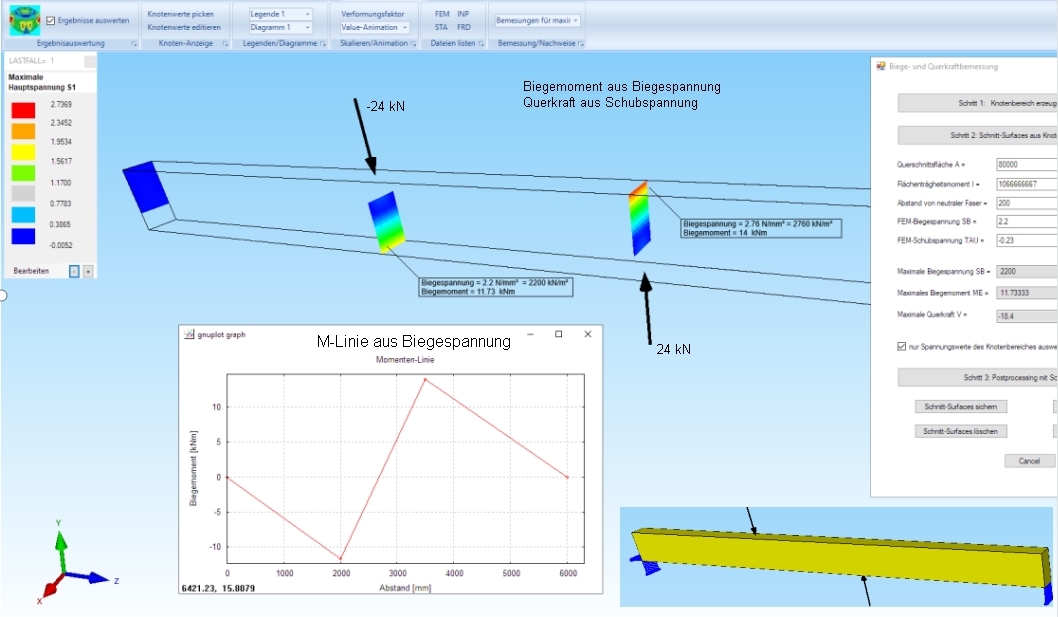Click the FEM results icon in ribbon

click(25, 20)
